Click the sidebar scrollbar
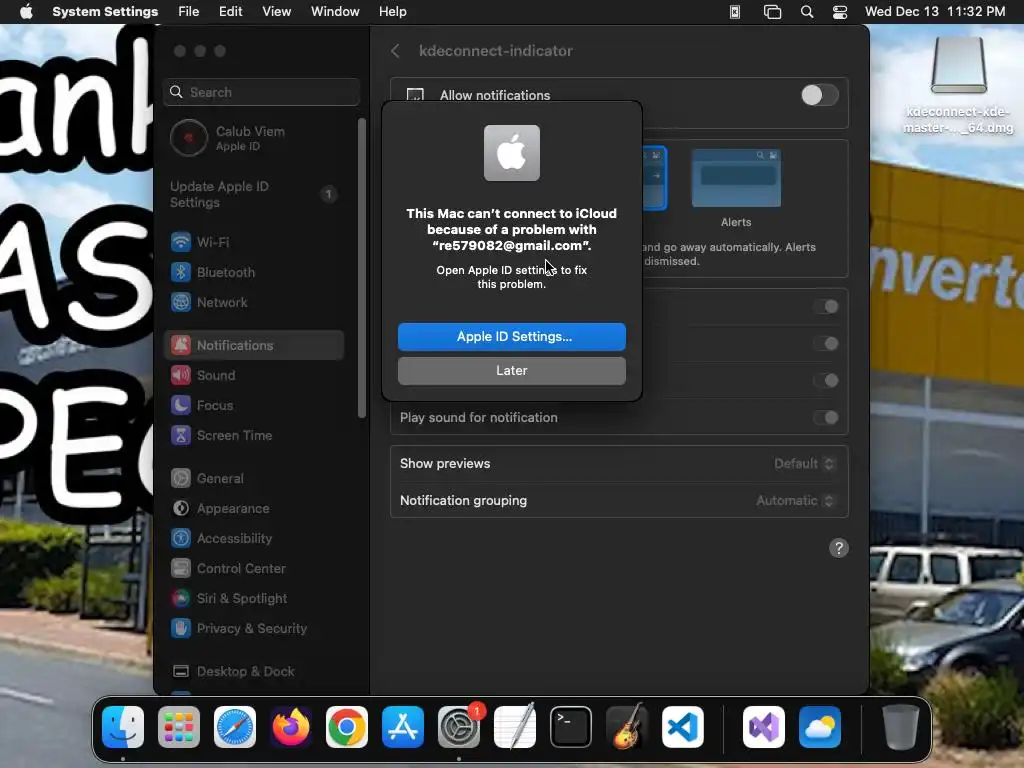1024x768 pixels. (x=362, y=268)
